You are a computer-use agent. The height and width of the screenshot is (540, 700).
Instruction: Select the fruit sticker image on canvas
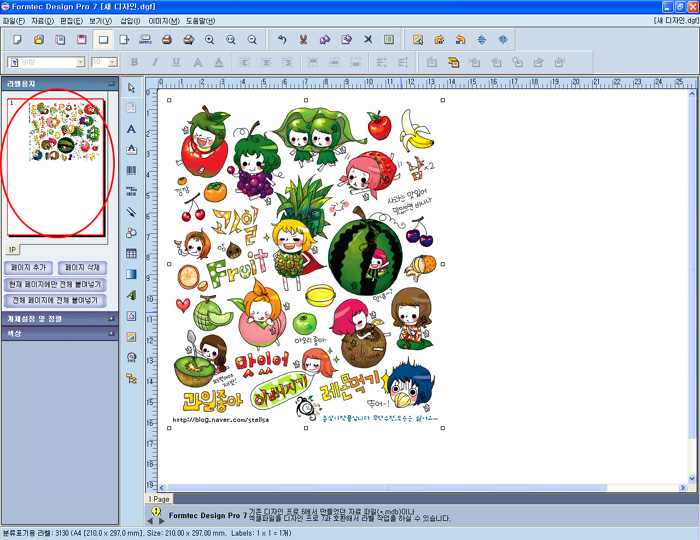tap(306, 264)
